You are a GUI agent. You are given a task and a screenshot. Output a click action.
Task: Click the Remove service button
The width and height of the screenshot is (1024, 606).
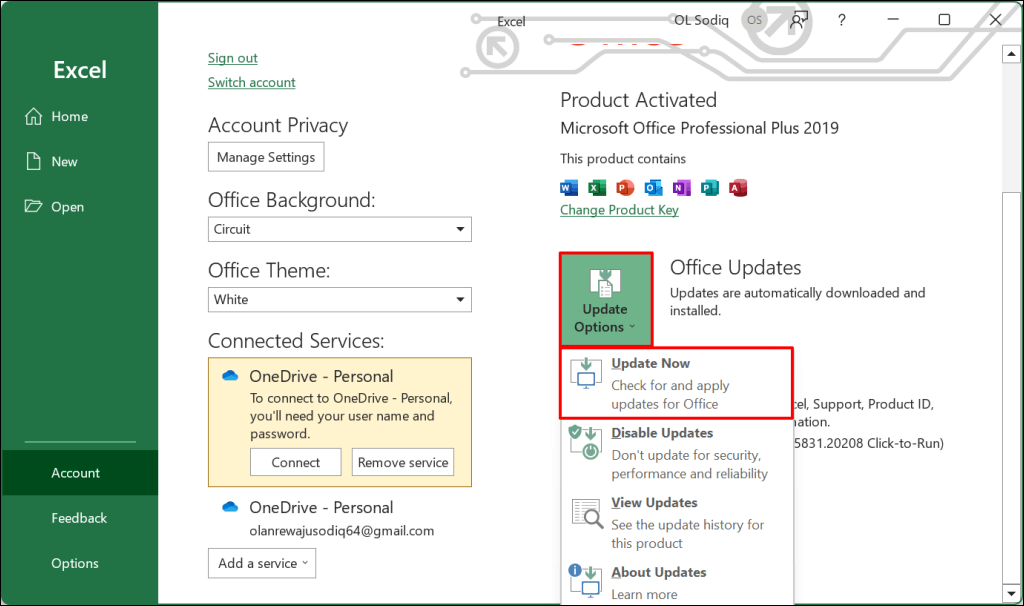[403, 462]
